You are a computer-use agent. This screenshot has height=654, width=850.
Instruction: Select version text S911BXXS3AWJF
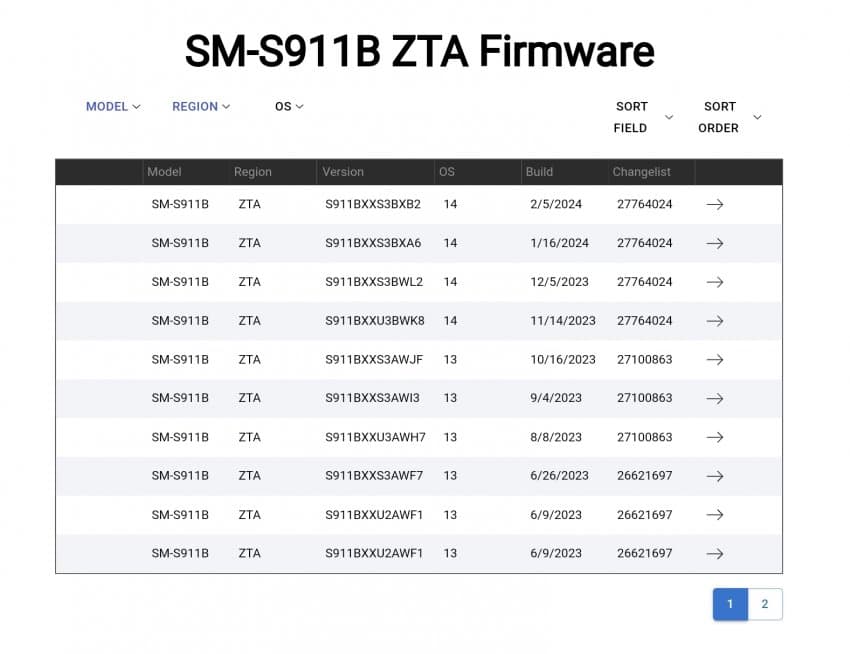pyautogui.click(x=374, y=360)
